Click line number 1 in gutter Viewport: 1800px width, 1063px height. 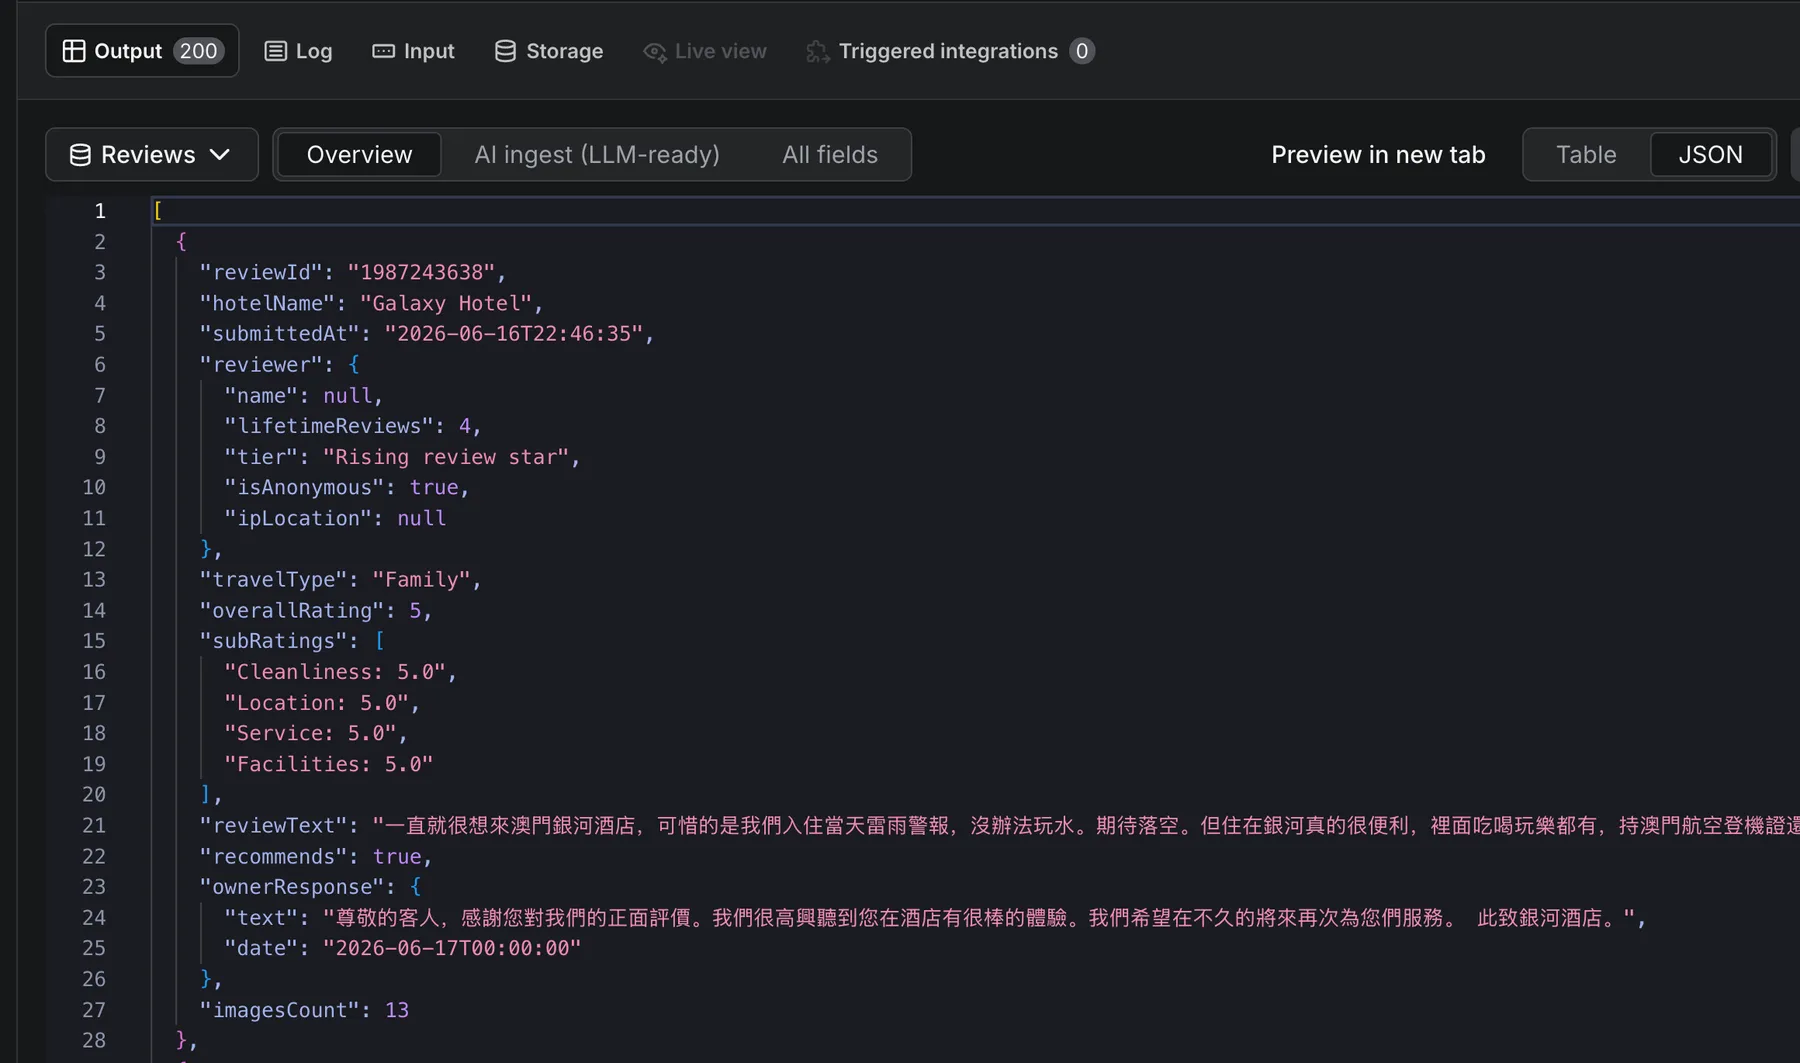(x=100, y=211)
